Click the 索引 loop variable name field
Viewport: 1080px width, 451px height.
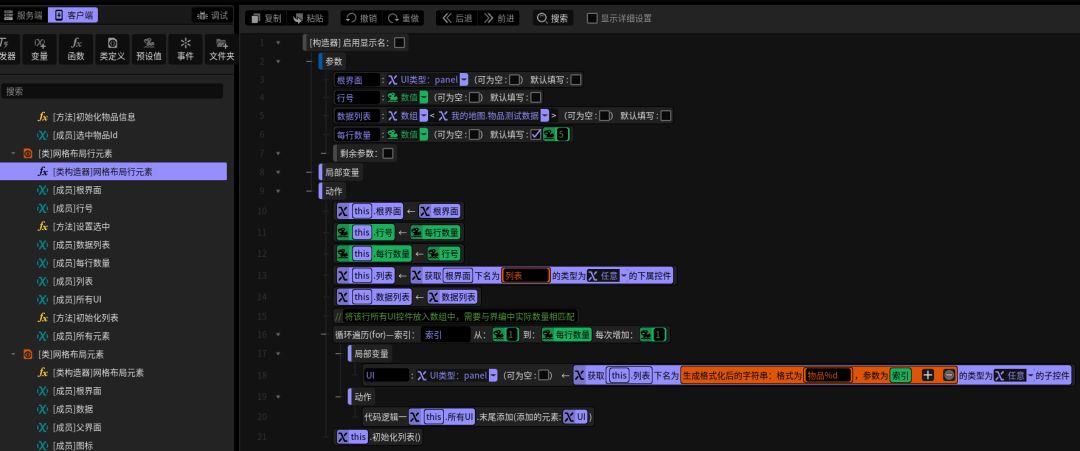444,335
